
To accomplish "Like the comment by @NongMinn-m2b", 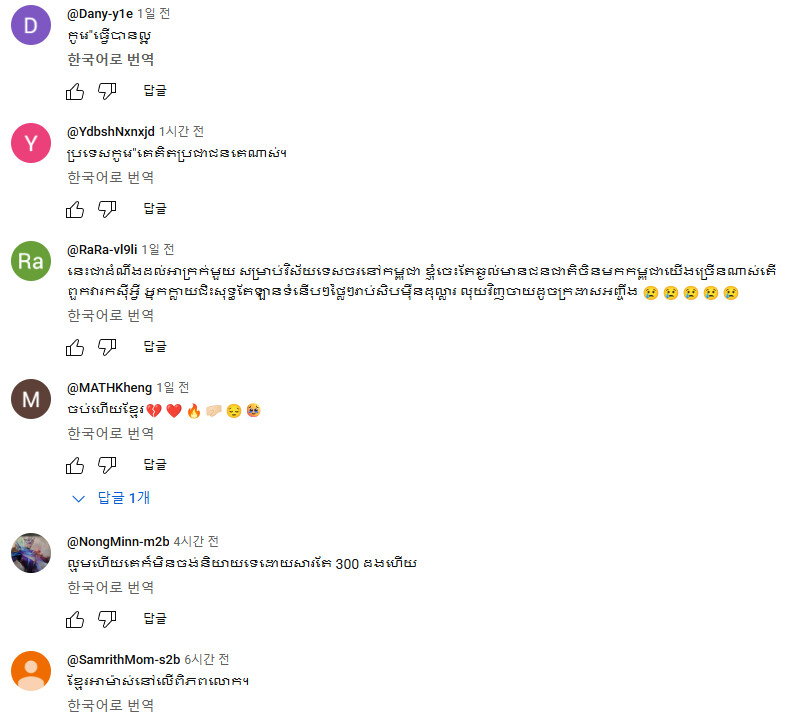I will click(x=75, y=619).
